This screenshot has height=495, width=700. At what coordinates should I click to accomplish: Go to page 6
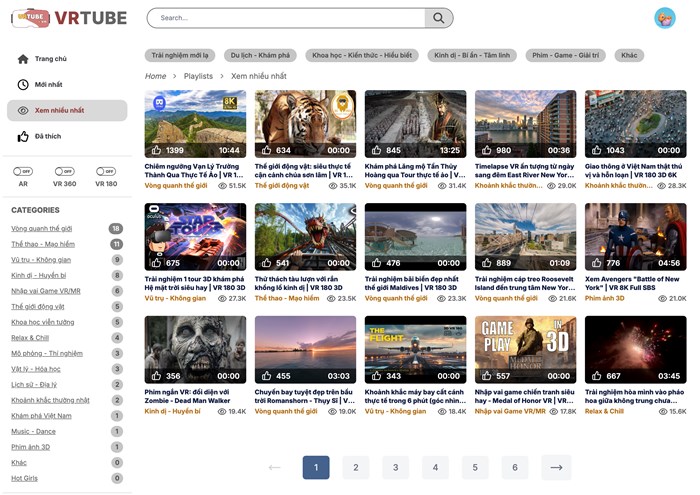tap(515, 467)
